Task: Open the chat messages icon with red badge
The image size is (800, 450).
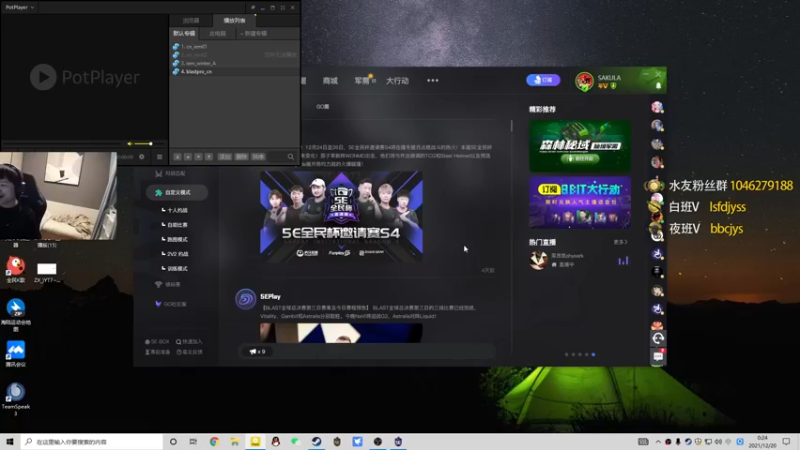Action: 658,356
